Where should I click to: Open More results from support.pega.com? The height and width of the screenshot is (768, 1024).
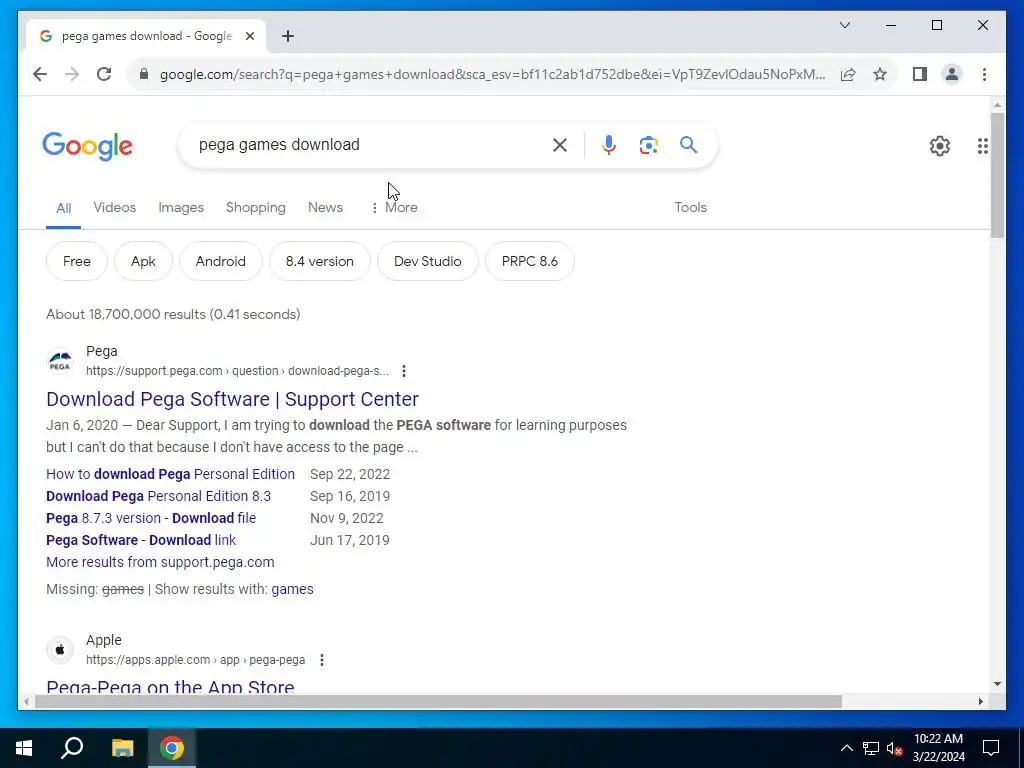160,562
